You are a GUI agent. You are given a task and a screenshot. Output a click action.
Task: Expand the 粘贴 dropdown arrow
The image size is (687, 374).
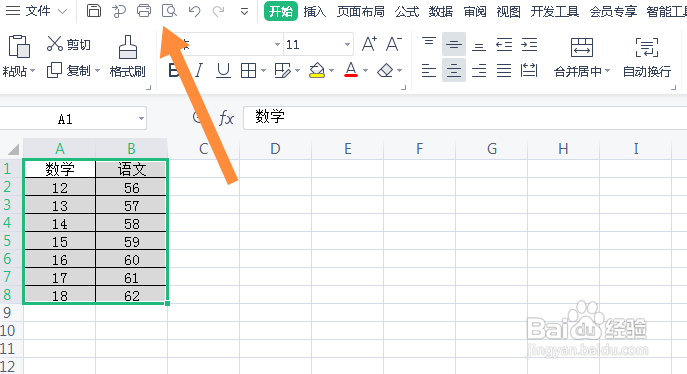[33, 71]
